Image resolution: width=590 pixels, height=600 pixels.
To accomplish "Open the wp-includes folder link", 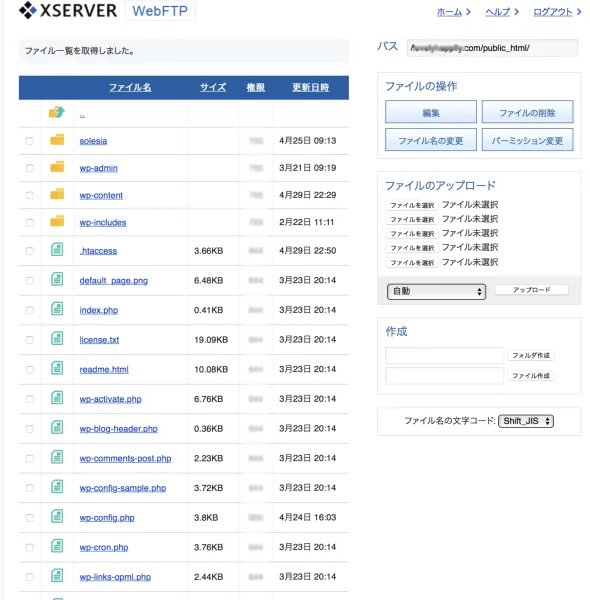I will [103, 222].
